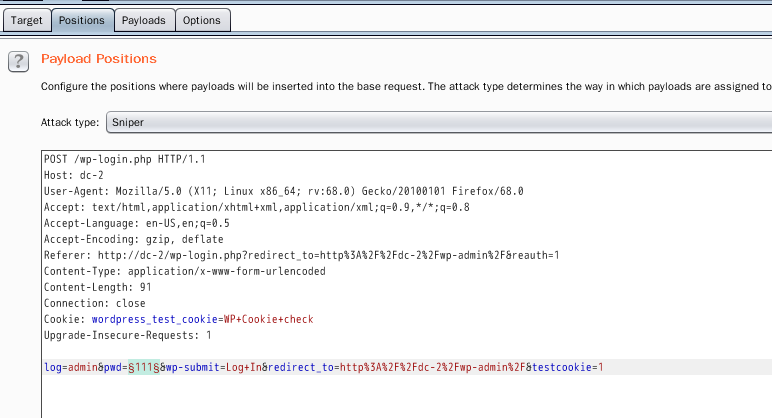Viewport: 772px width, 418px height.
Task: Select the Positions tab
Action: 82,20
